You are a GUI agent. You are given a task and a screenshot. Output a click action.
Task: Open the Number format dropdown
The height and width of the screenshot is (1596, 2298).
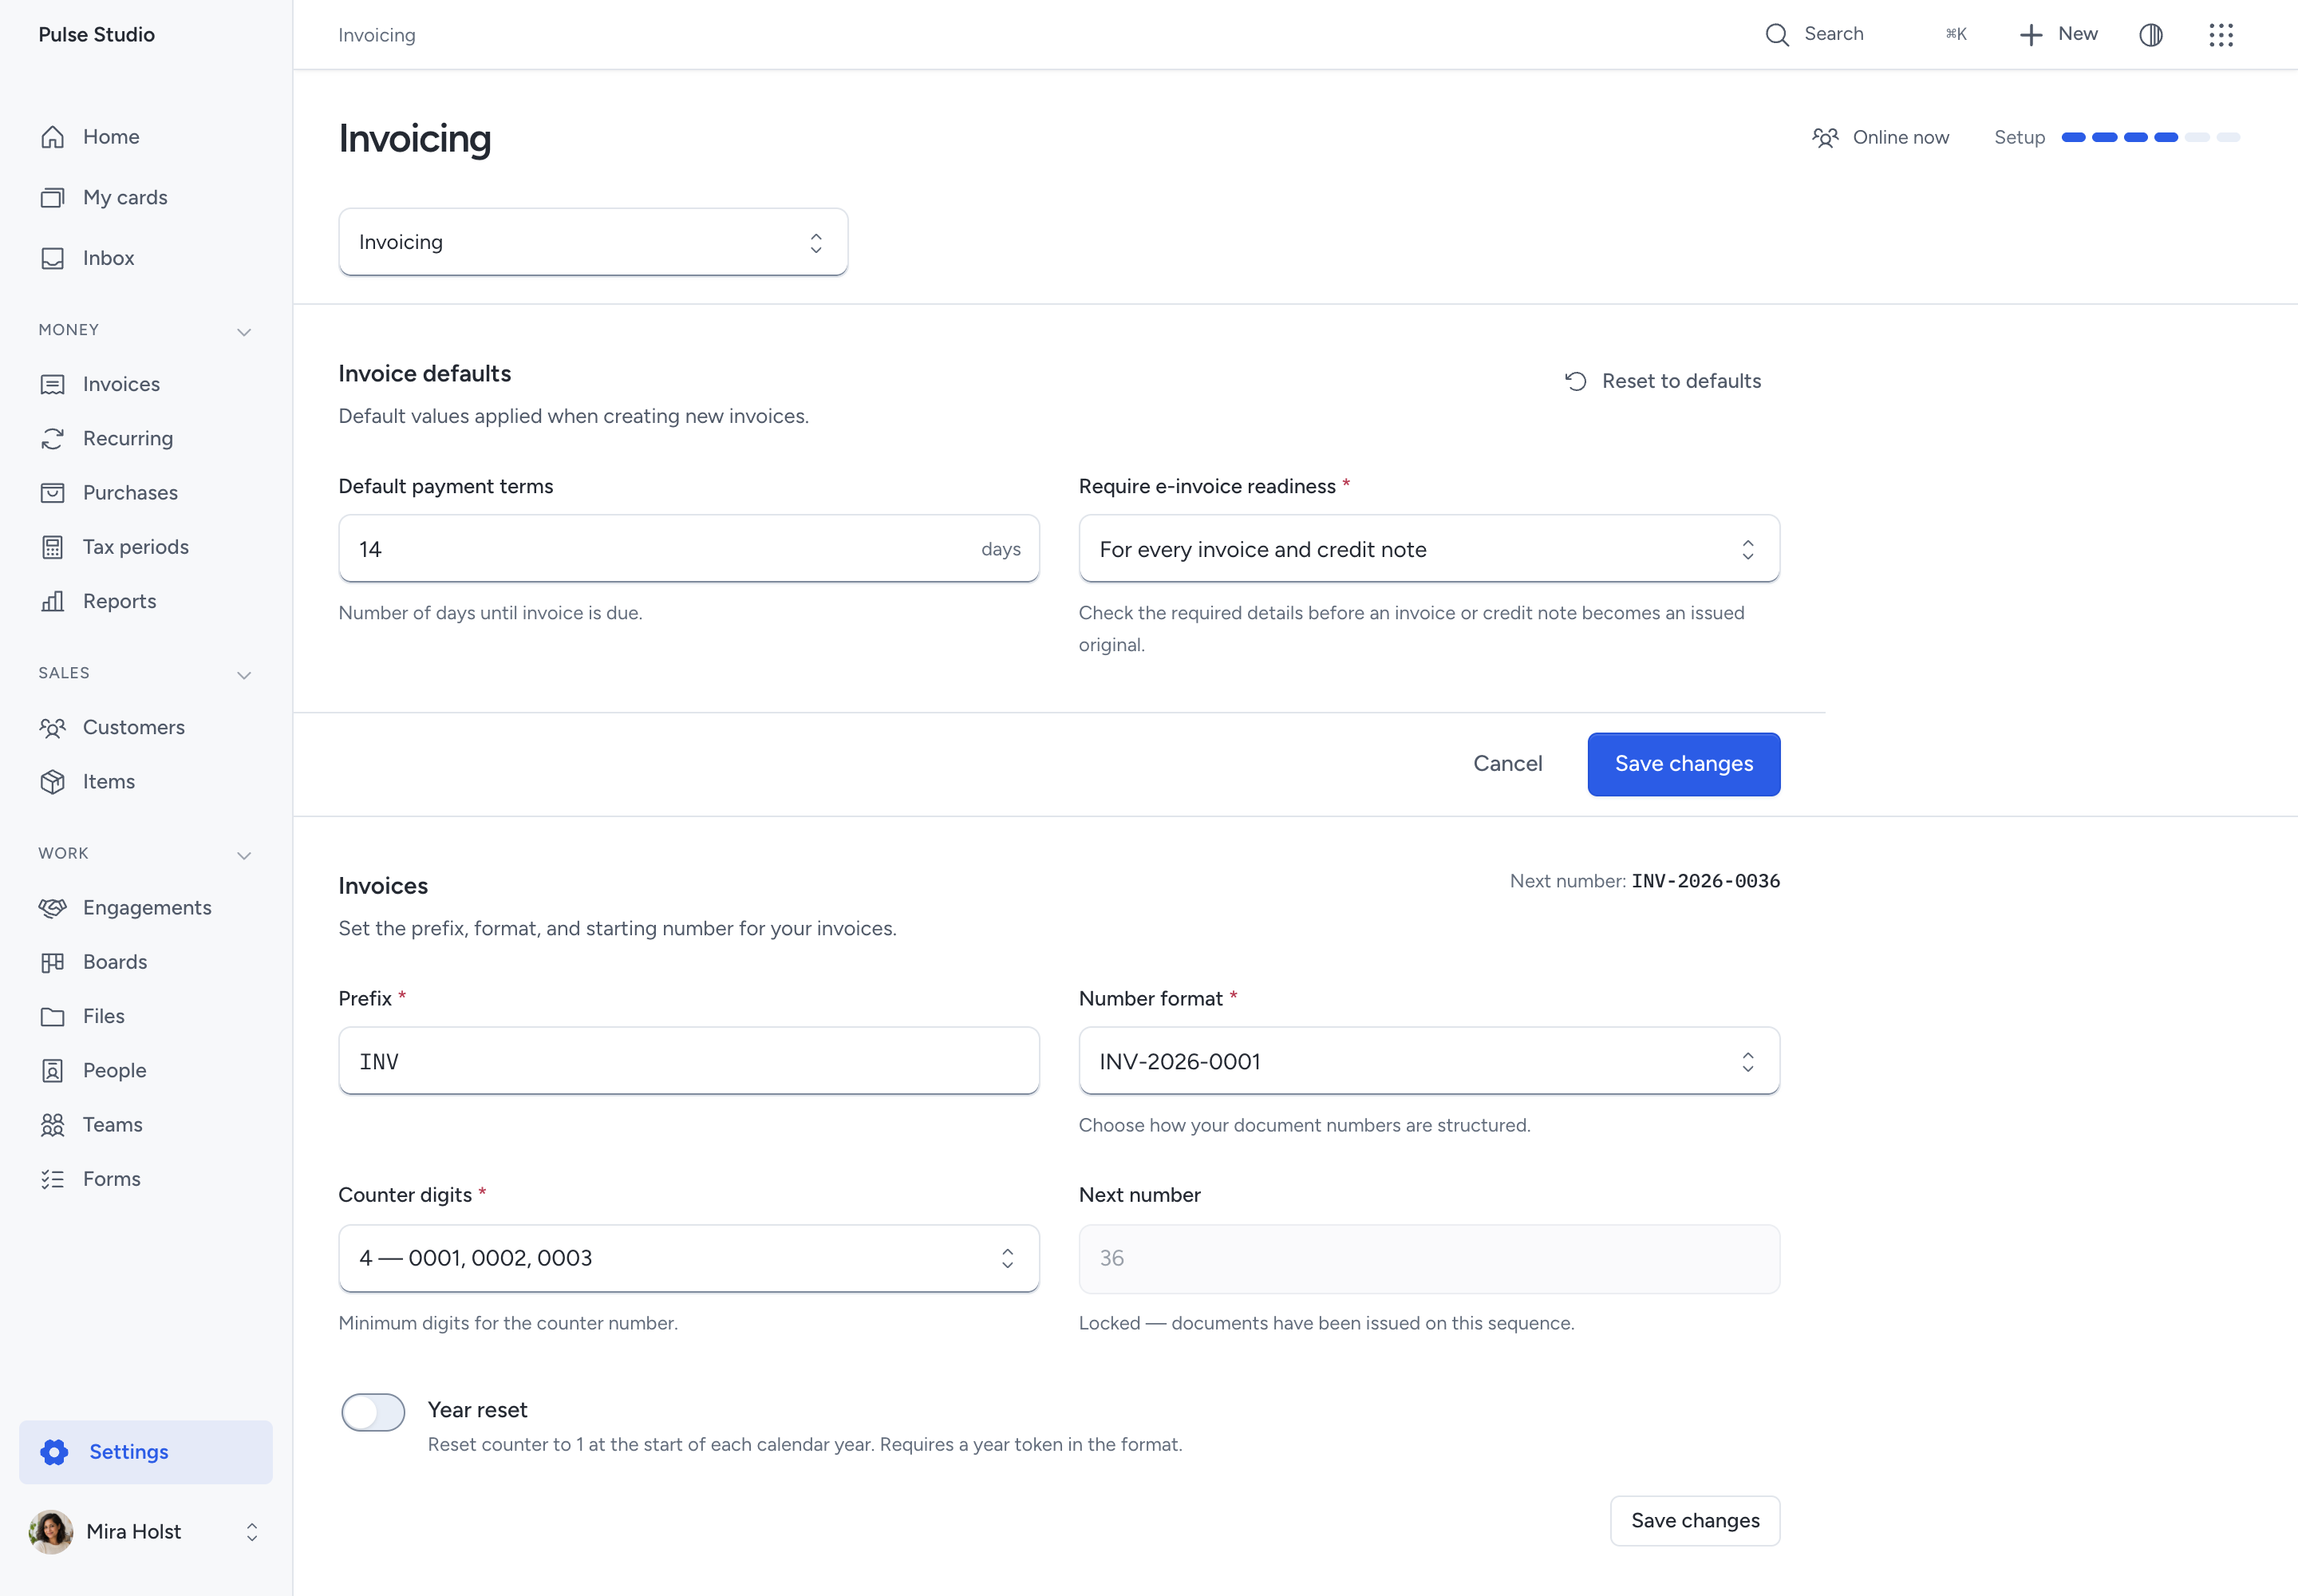coord(1429,1061)
